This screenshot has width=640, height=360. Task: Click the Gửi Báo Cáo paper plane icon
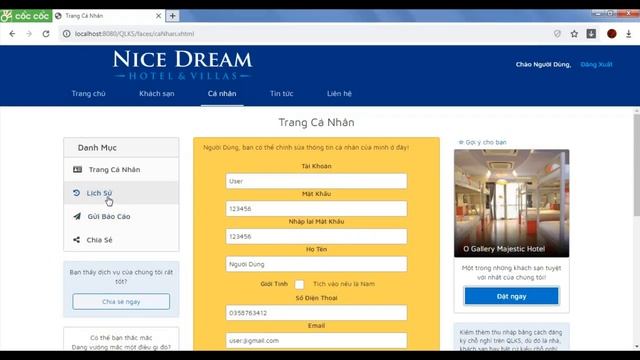tap(77, 216)
